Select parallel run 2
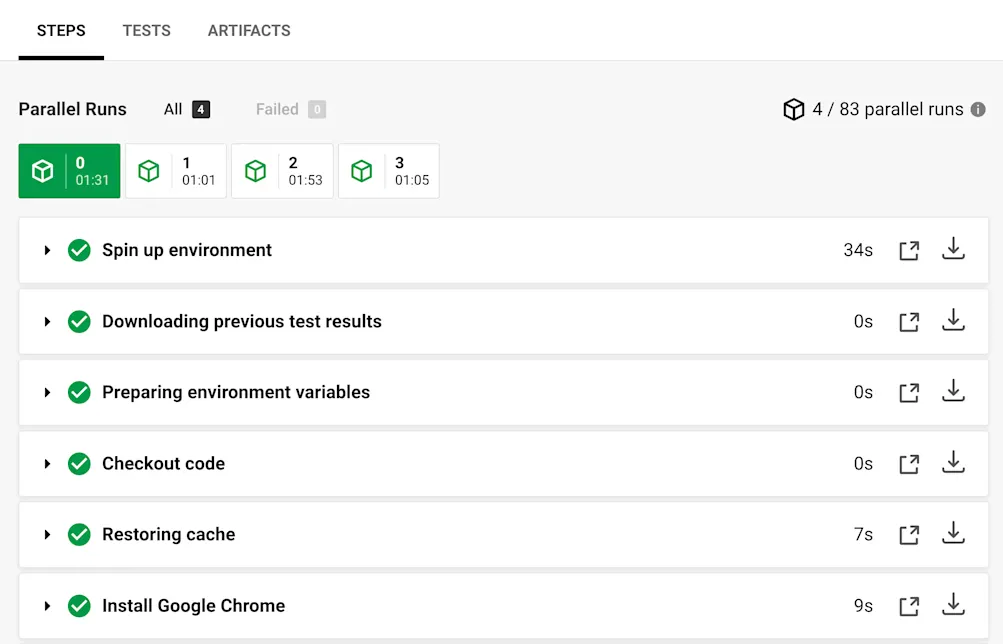The width and height of the screenshot is (1003, 644). pos(282,170)
